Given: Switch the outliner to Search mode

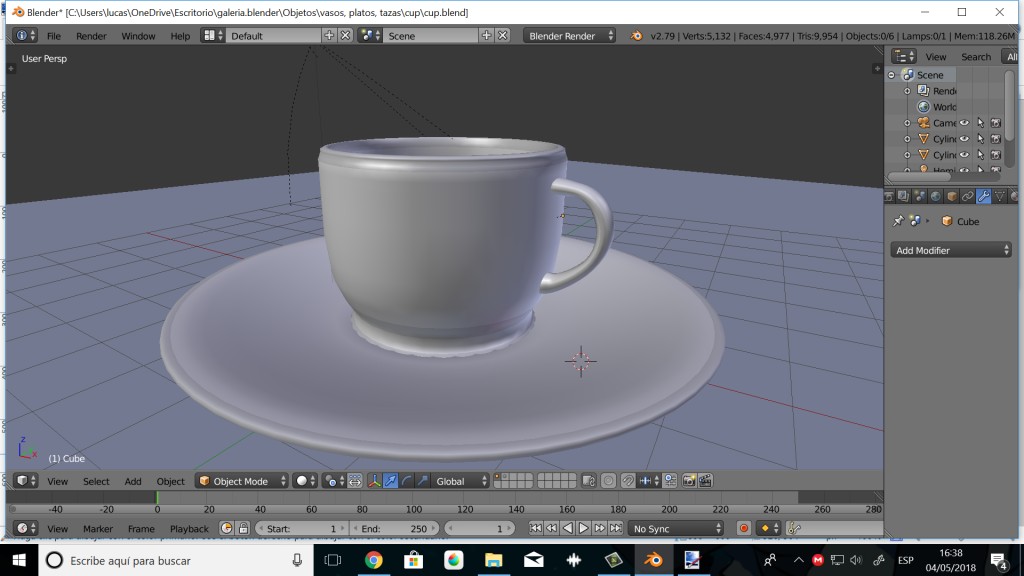Looking at the screenshot, I should pos(976,56).
